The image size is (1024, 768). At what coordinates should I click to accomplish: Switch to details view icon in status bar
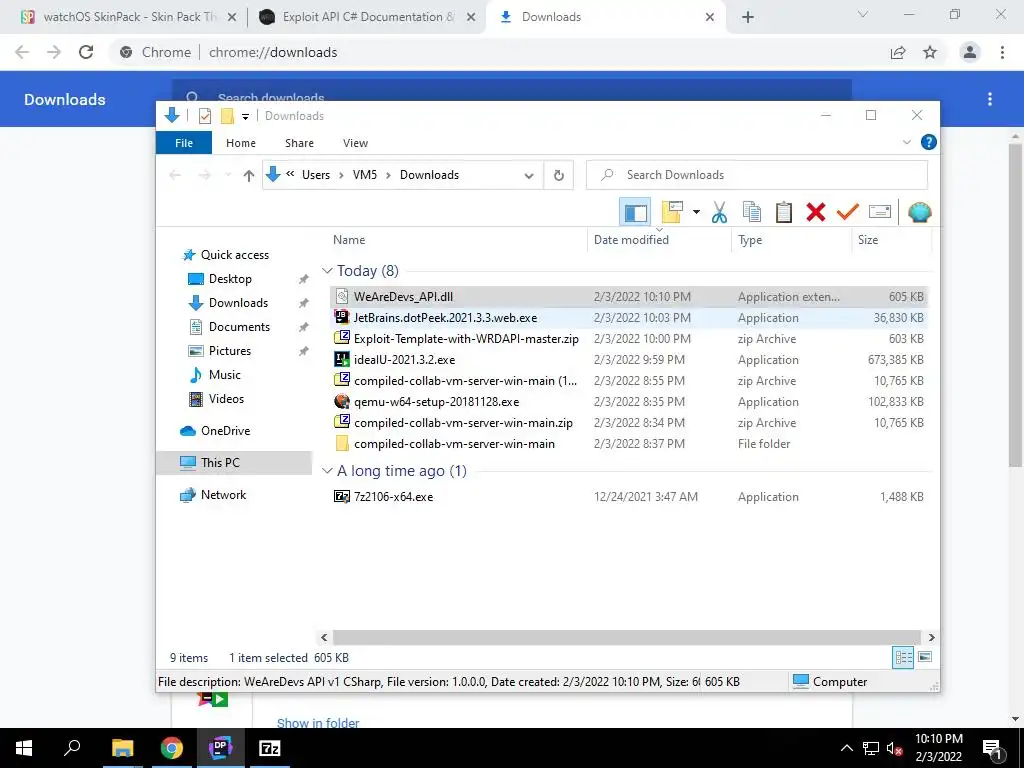[x=903, y=658]
